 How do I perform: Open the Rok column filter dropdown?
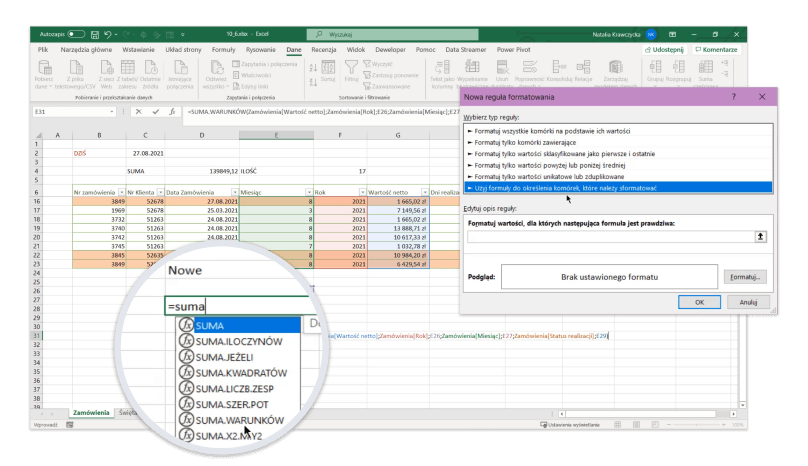(361, 190)
